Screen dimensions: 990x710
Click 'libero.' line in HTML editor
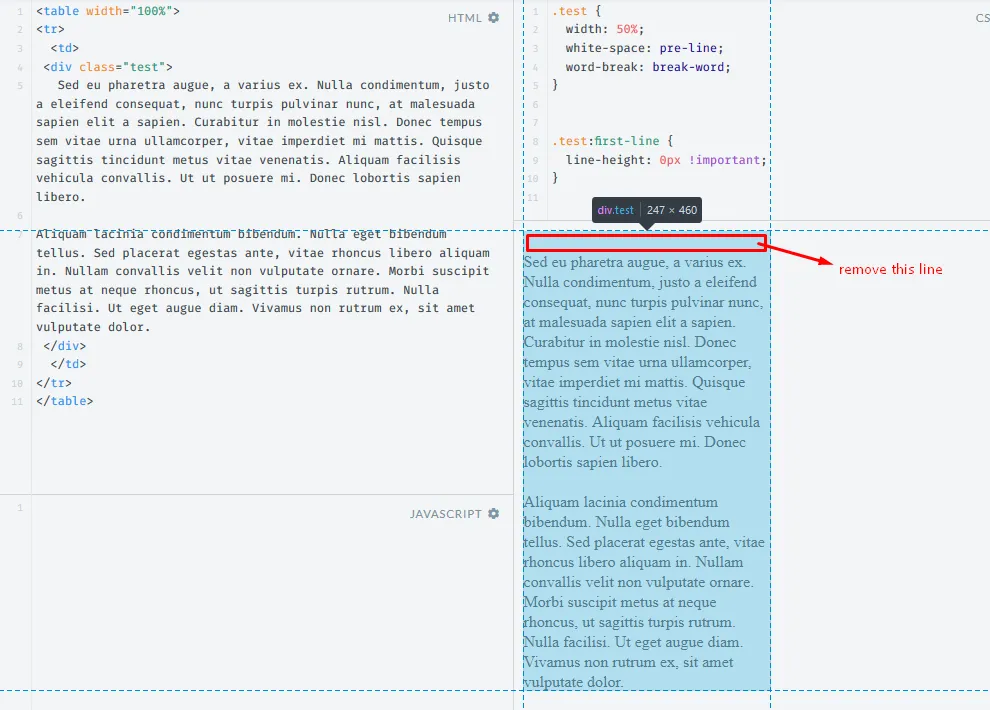pyautogui.click(x=61, y=197)
